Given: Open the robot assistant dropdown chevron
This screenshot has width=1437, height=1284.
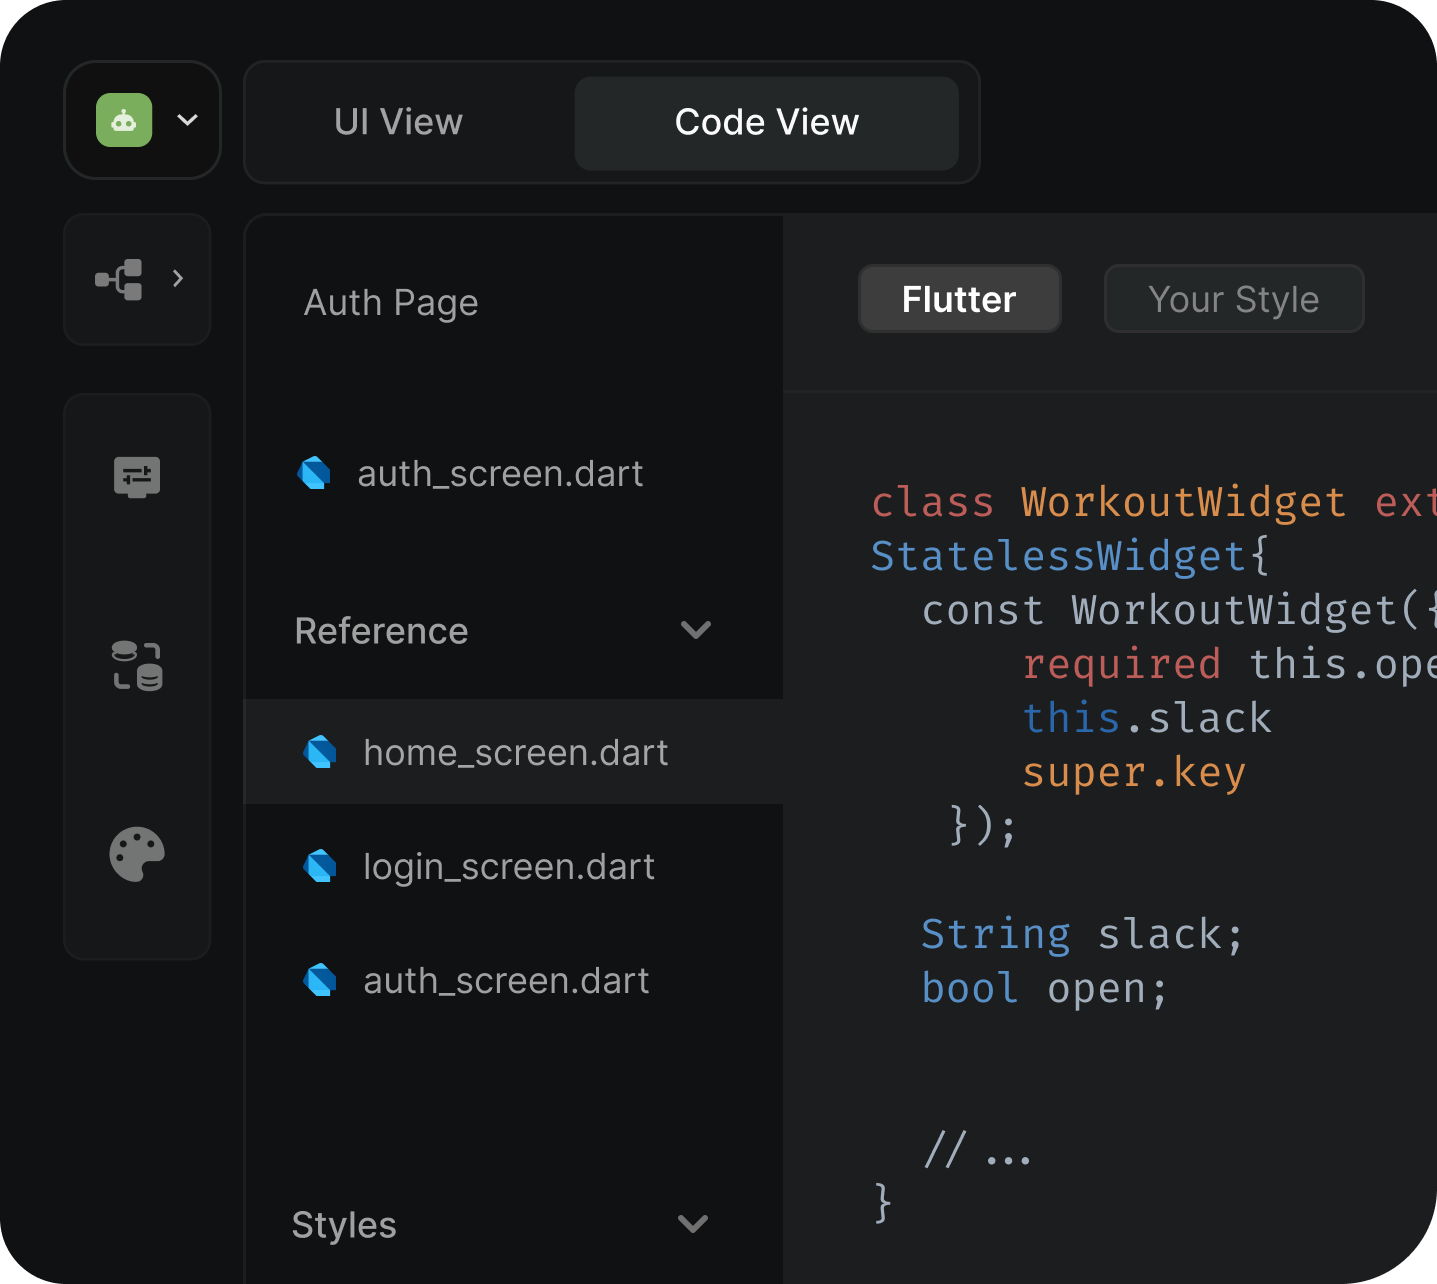Looking at the screenshot, I should [x=186, y=120].
